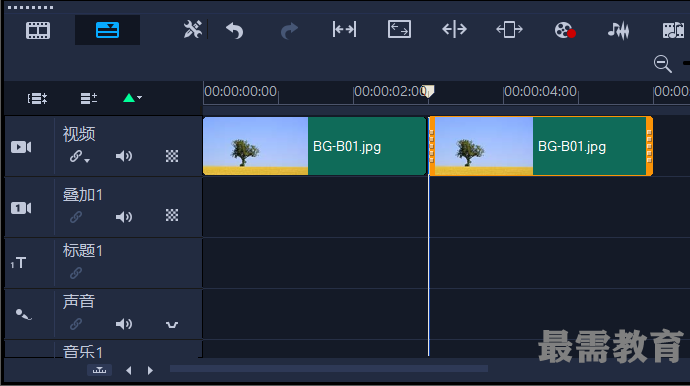Switch to Storyboard view
Screen dimensions: 690x386
pyautogui.click(x=38, y=30)
